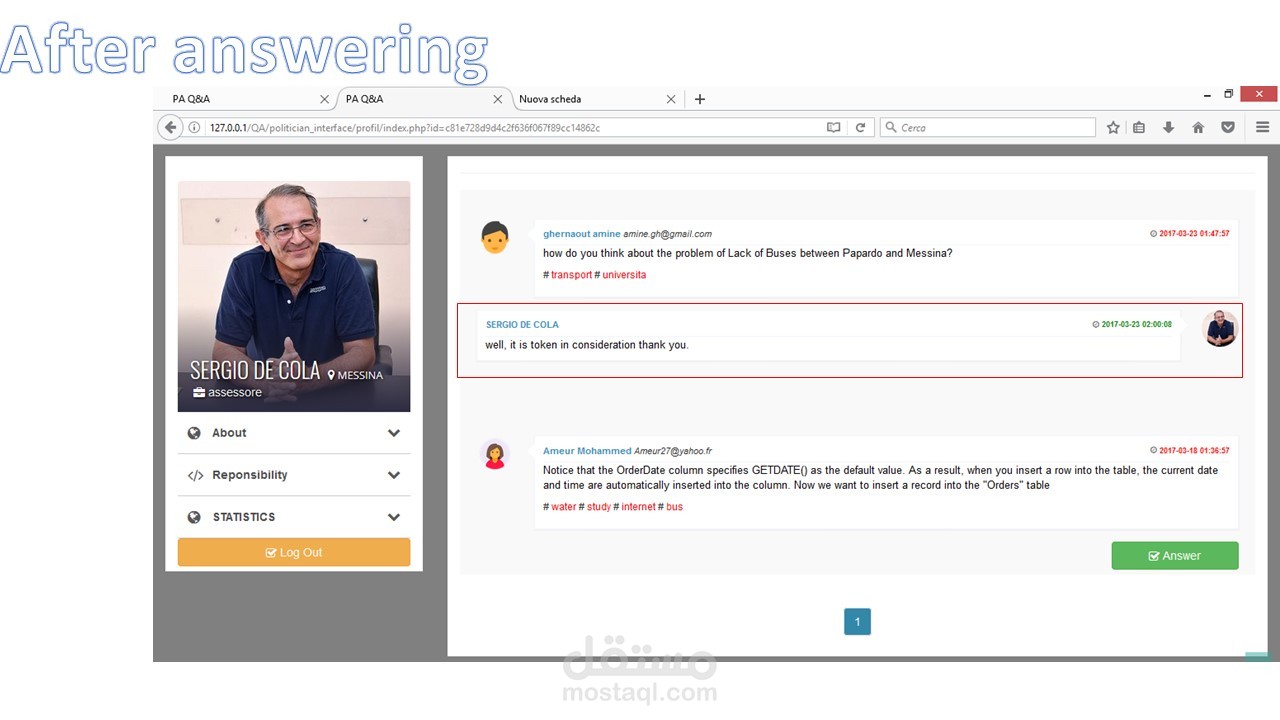Open the universita hashtag
1280x720 pixels.
pyautogui.click(x=624, y=275)
